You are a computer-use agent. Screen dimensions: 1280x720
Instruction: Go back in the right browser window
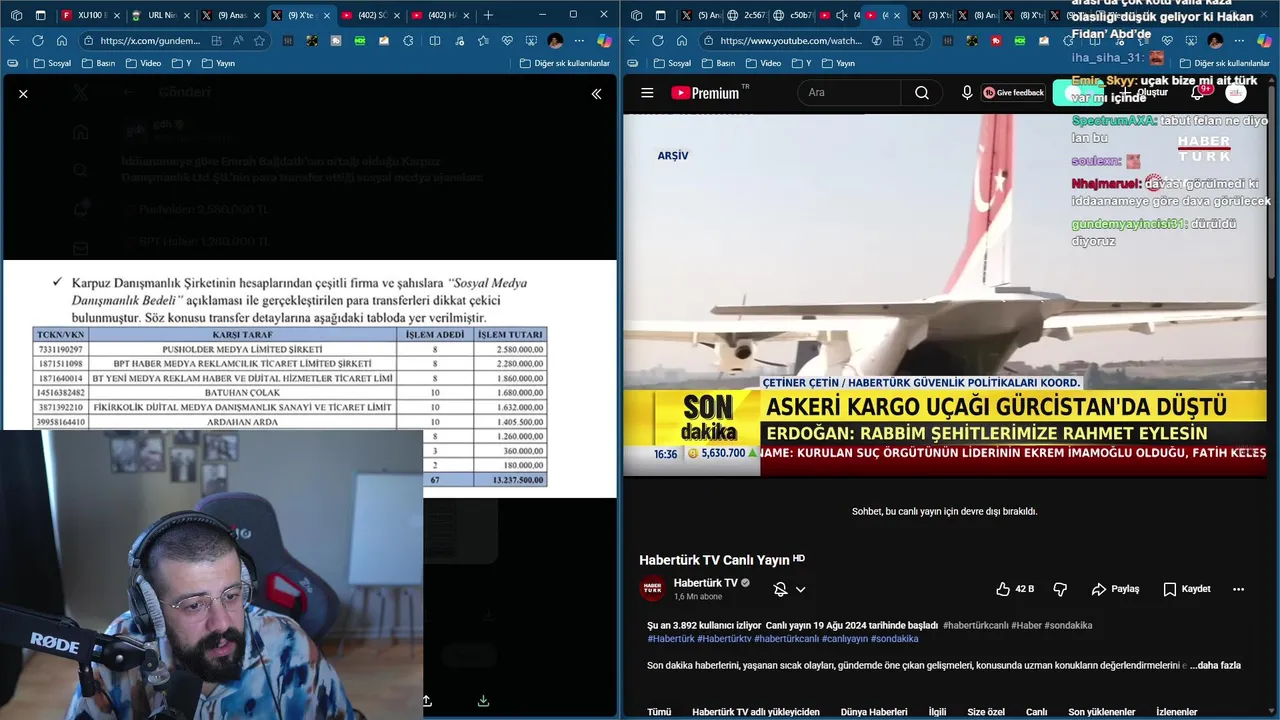tap(634, 40)
